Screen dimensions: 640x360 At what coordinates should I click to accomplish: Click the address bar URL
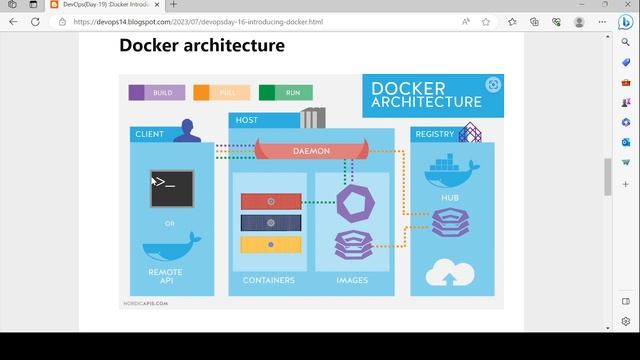tap(198, 22)
